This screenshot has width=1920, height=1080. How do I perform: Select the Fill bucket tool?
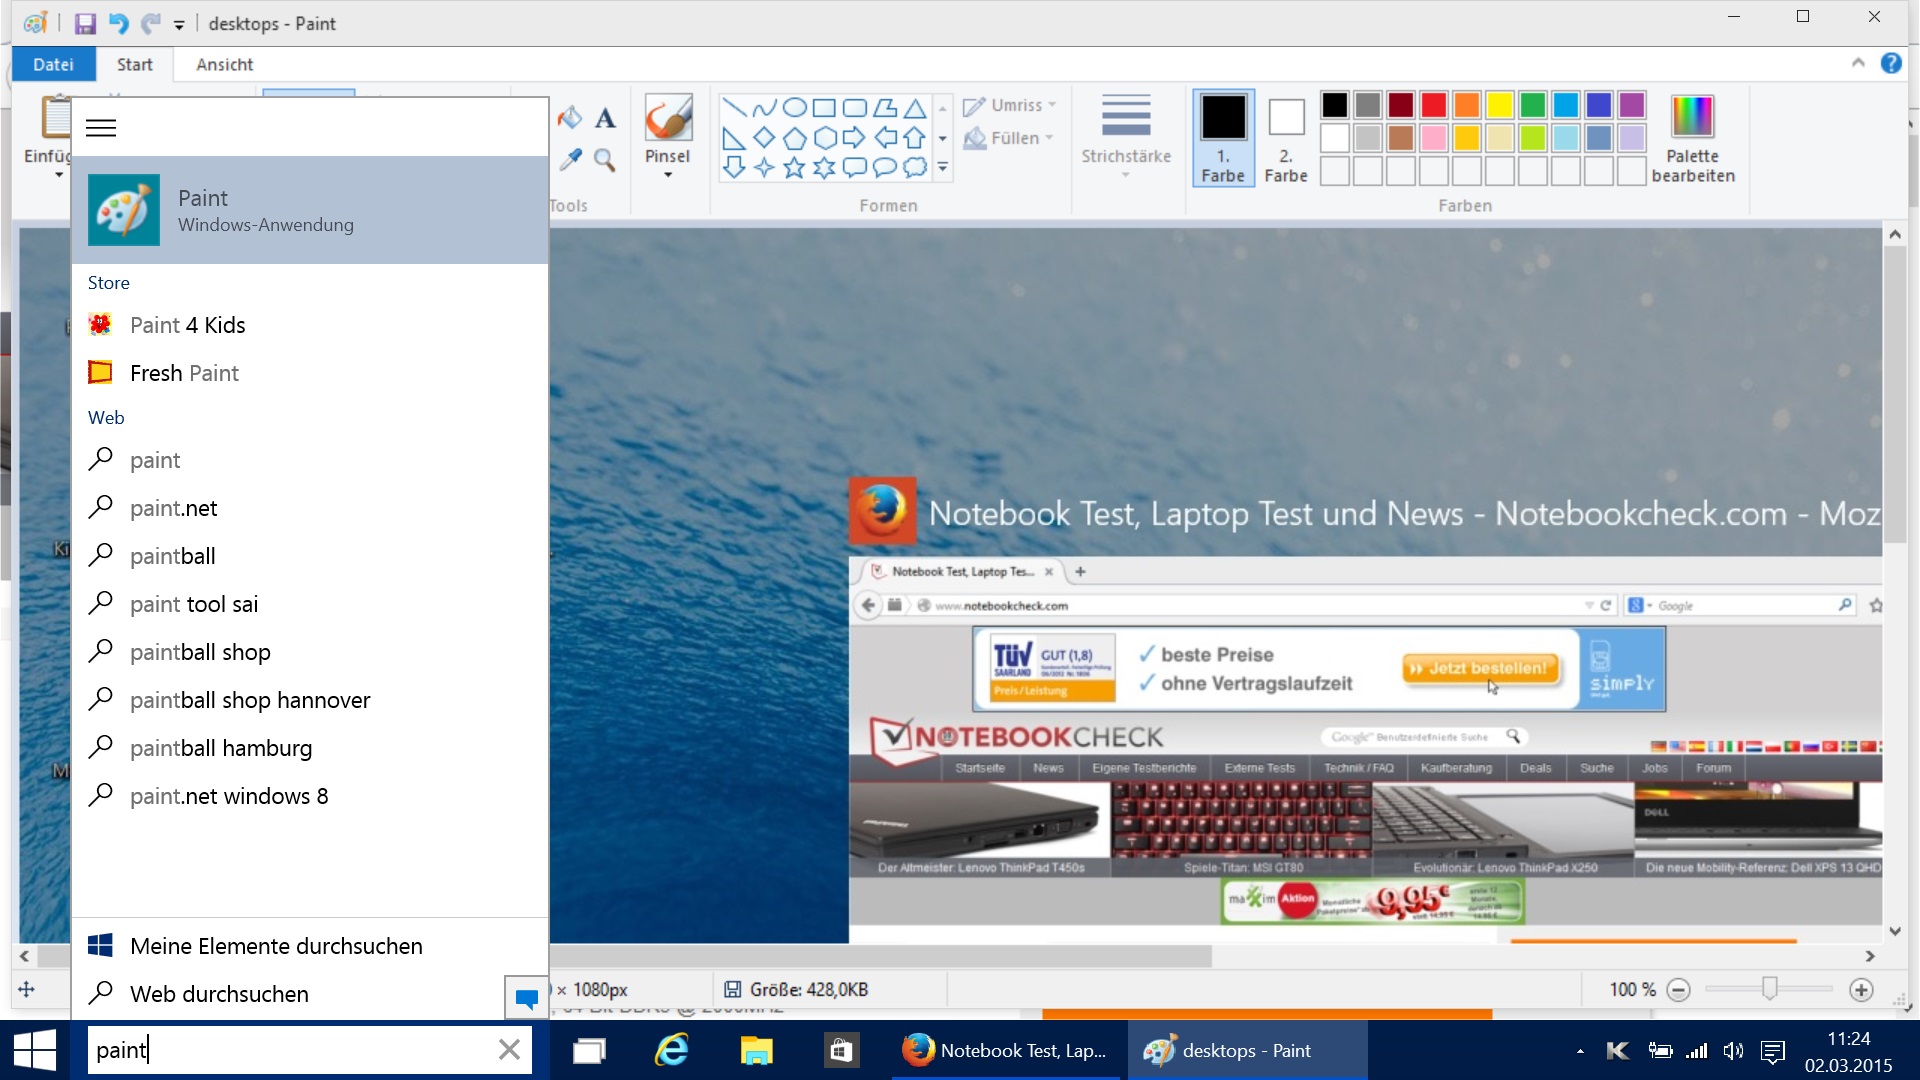click(x=570, y=118)
